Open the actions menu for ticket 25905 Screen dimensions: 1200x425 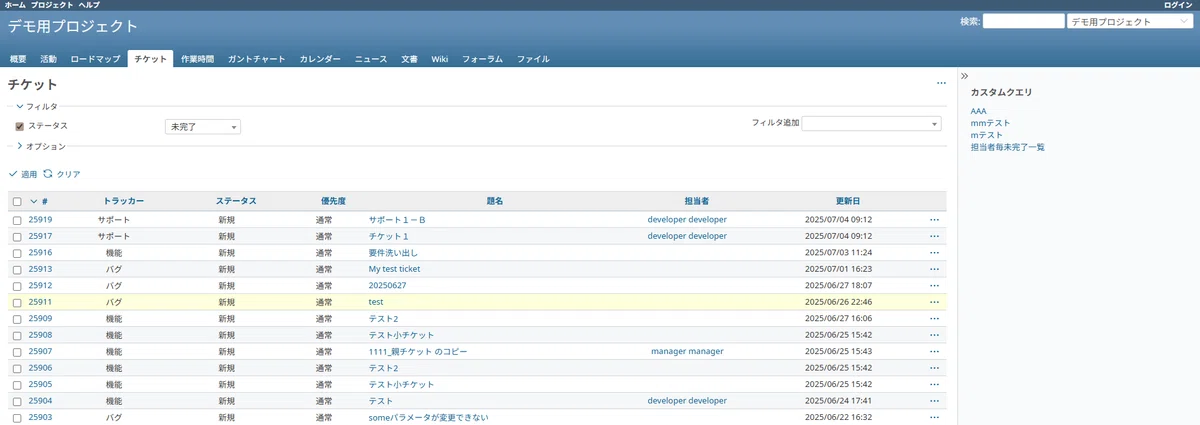935,384
